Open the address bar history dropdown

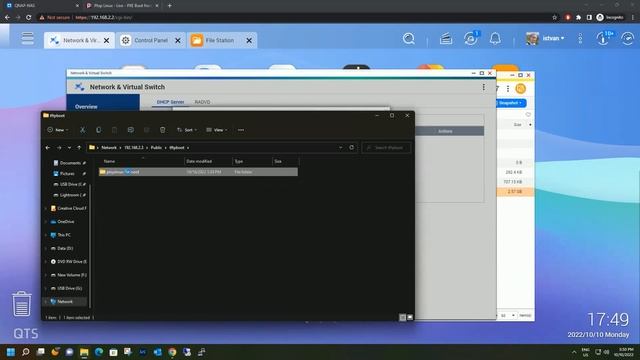click(340, 148)
